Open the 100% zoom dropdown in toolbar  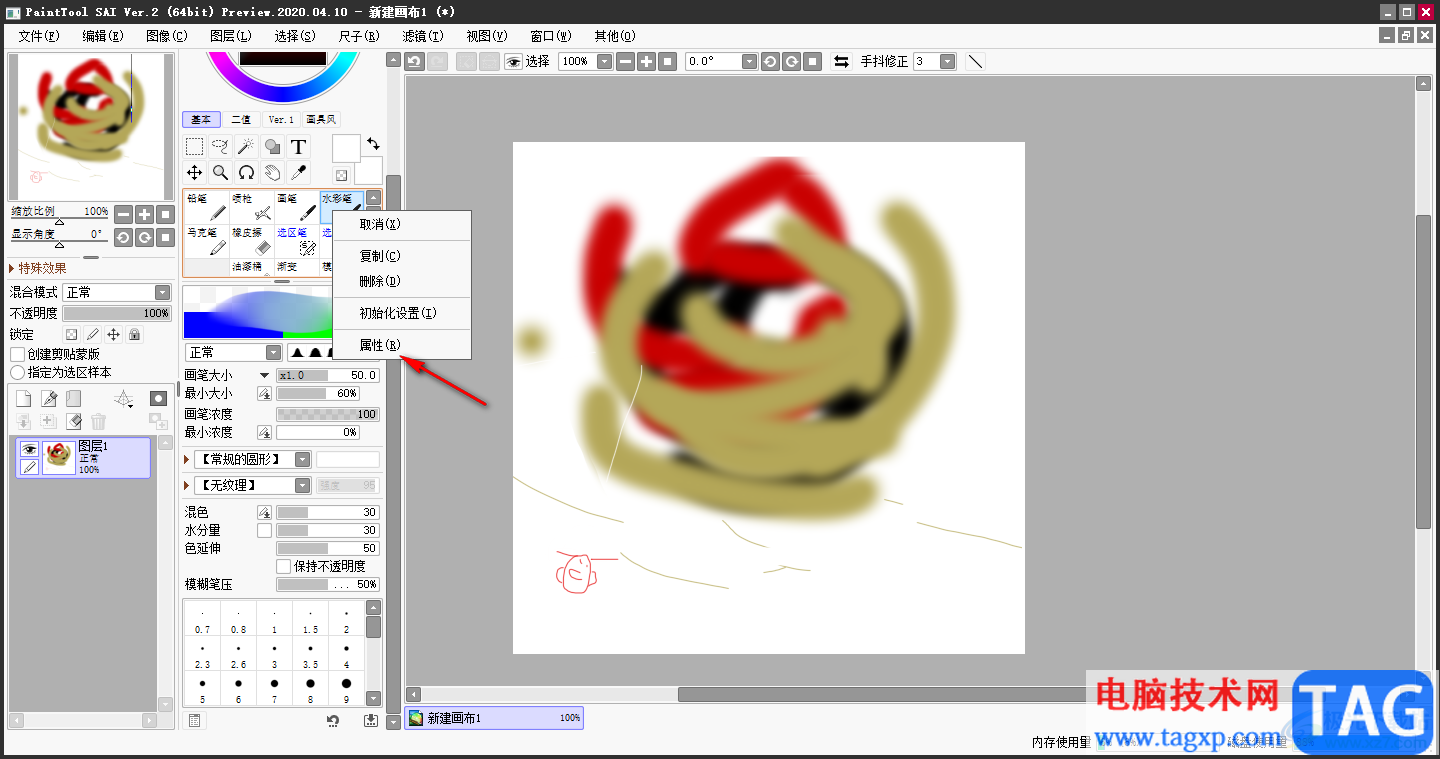(x=604, y=61)
